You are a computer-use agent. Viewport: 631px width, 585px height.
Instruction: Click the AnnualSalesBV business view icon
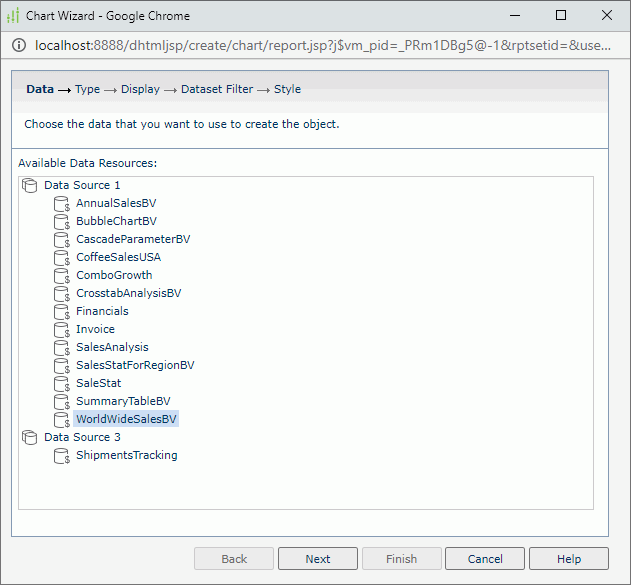[62, 203]
